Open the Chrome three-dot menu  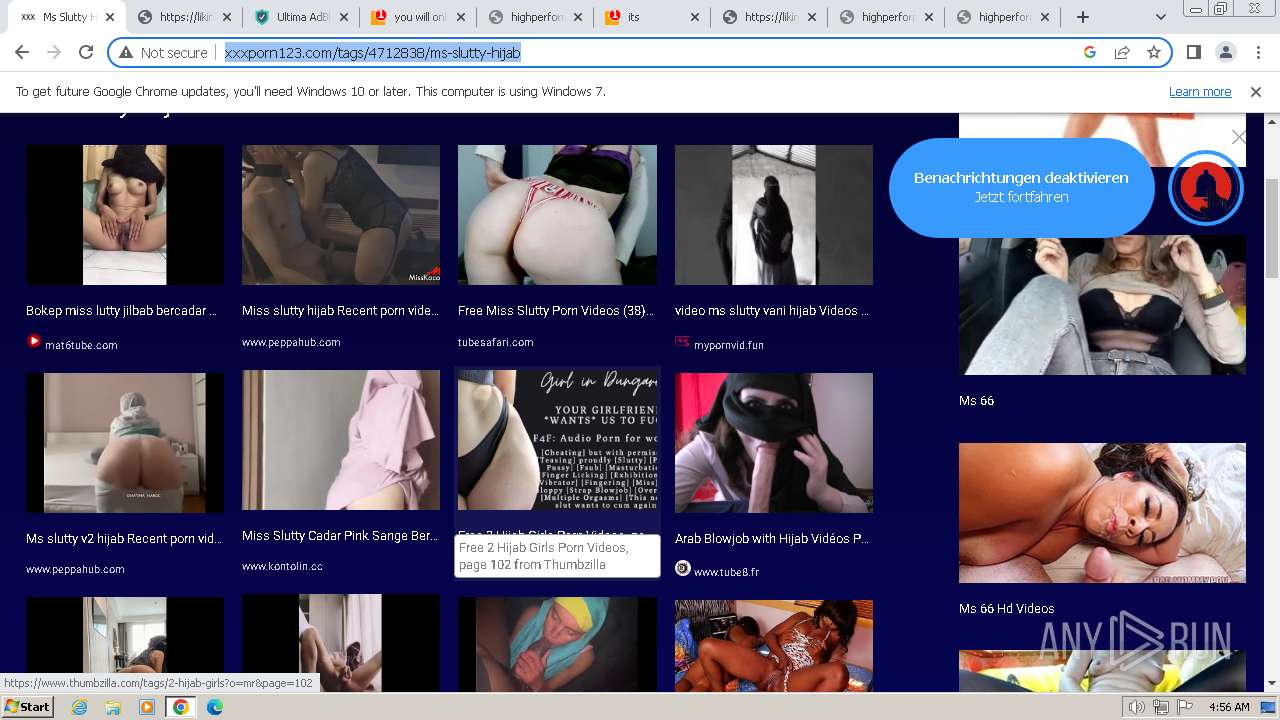pyautogui.click(x=1257, y=53)
